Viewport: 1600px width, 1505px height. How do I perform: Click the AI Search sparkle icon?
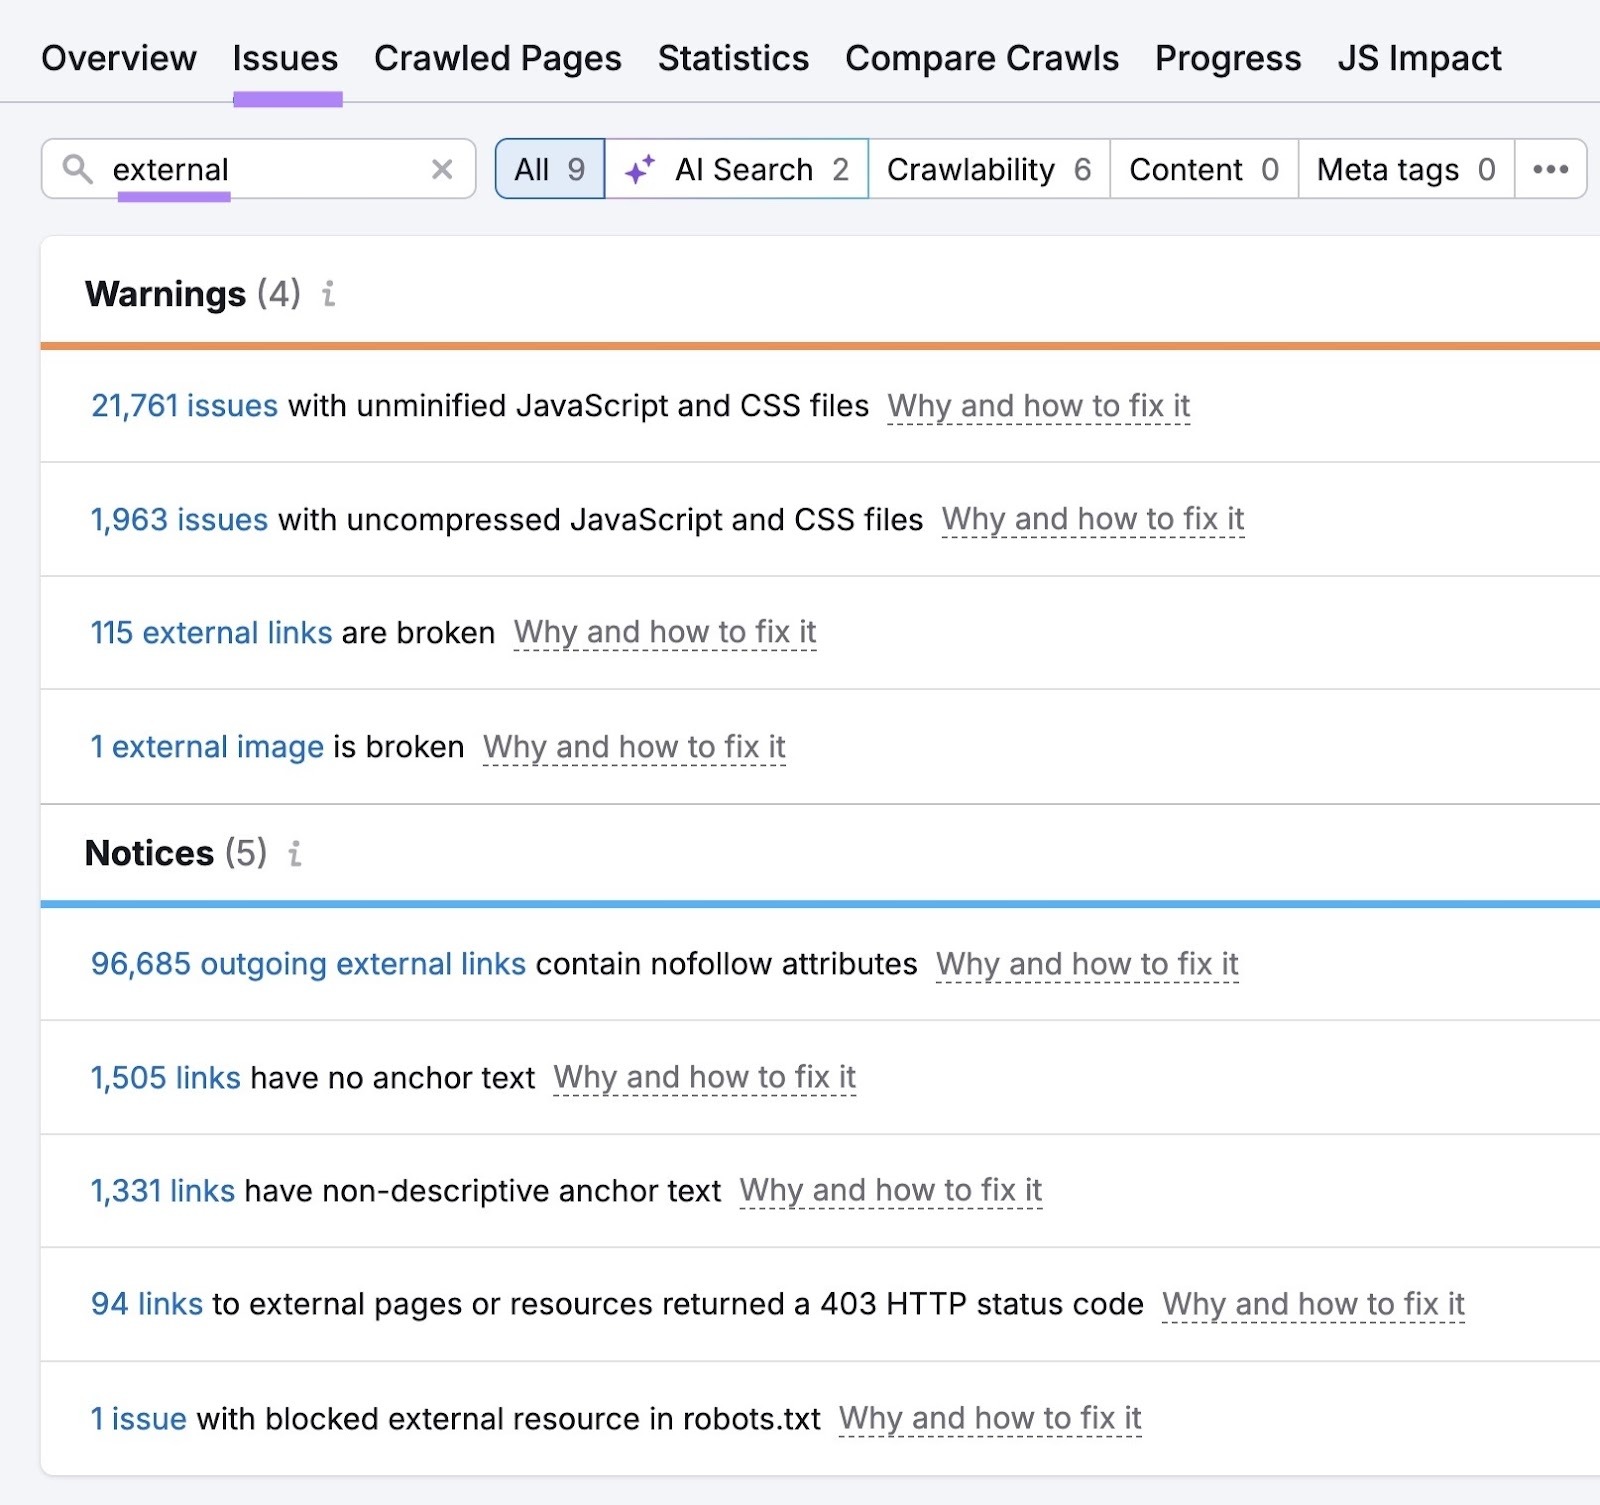(x=640, y=169)
